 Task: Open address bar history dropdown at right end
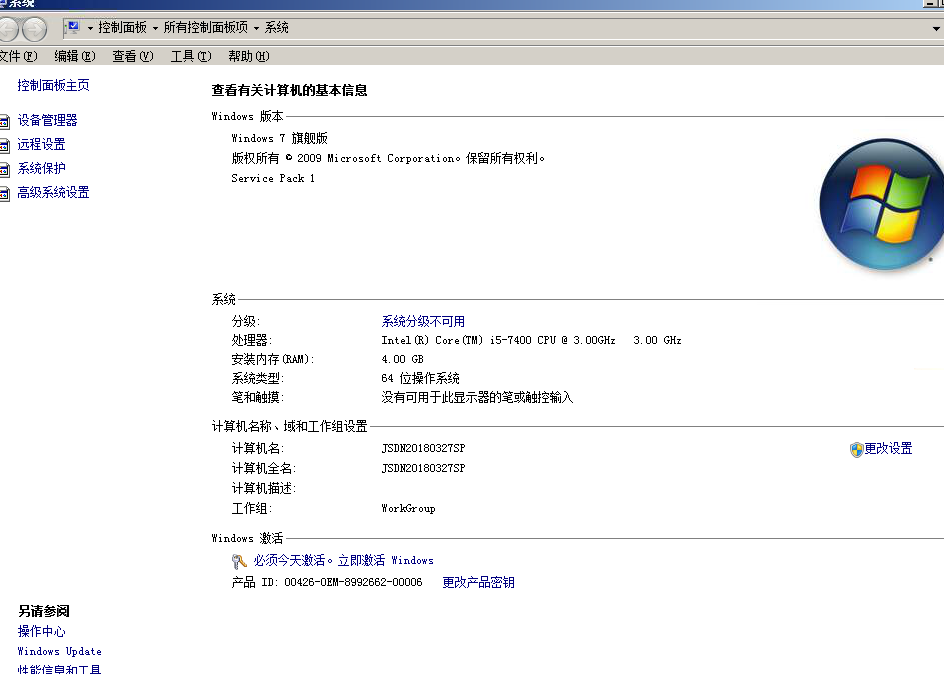(x=936, y=28)
